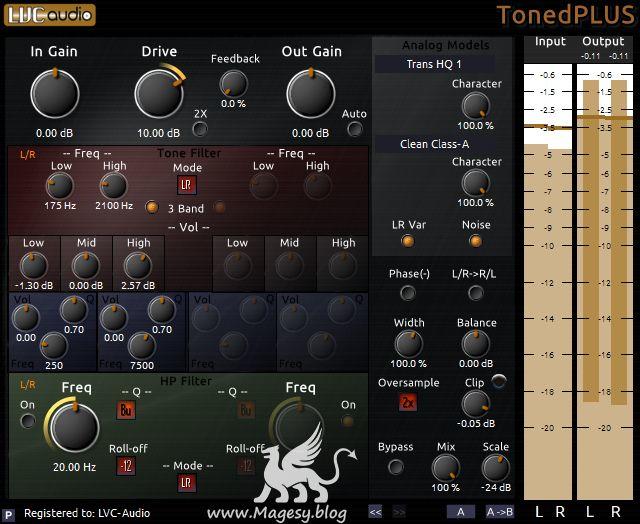Click the High Vol knob reading 2.57 dB
Viewport: 640px width, 524px height.
(138, 266)
